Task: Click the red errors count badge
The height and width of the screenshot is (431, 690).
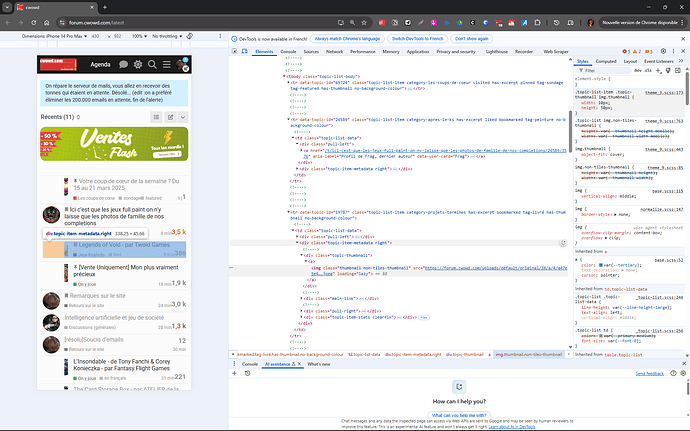Action: 626,52
